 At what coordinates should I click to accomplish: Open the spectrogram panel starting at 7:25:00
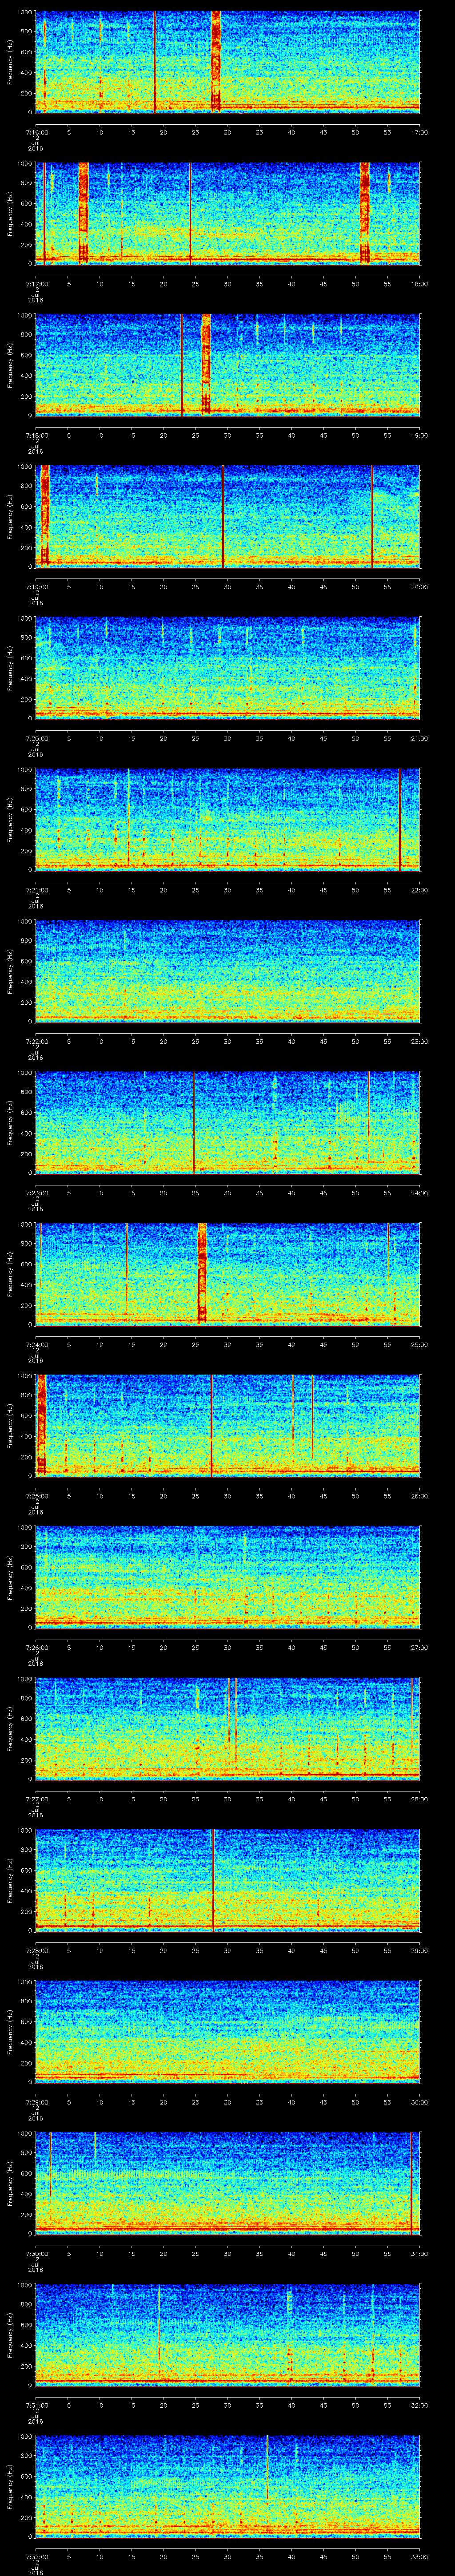coord(227,1425)
